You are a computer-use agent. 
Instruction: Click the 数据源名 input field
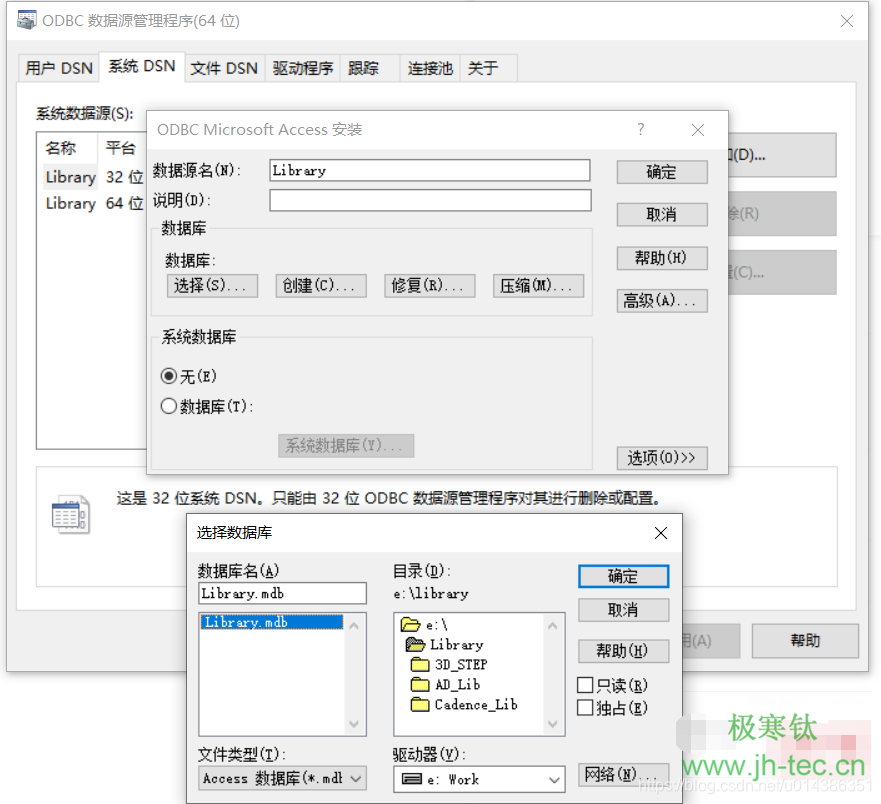click(429, 171)
